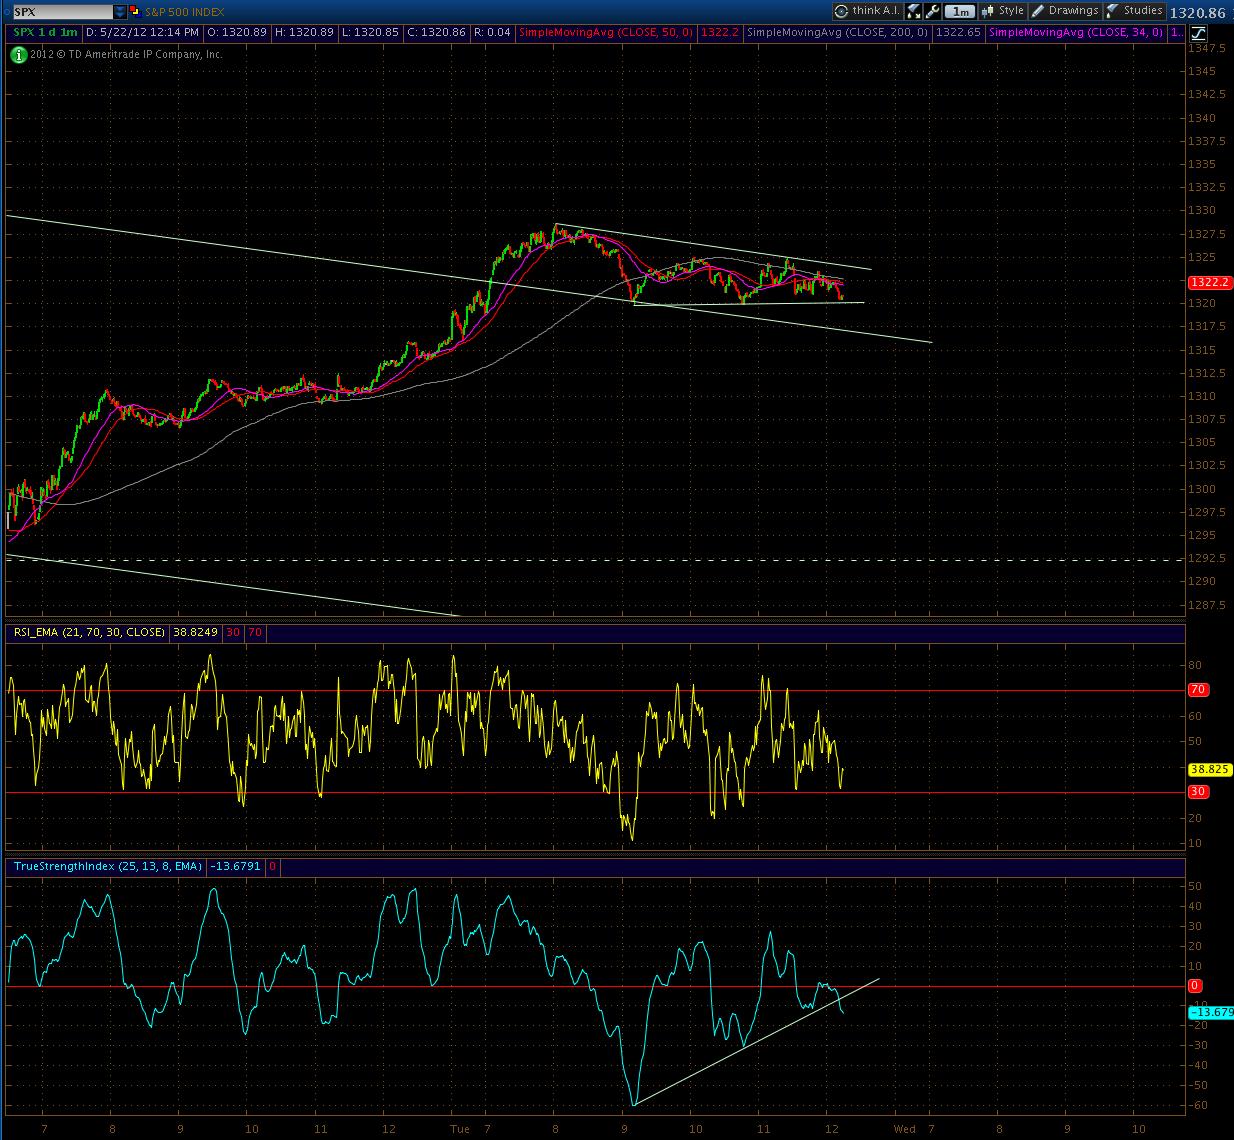Click the 'L: 1320.85' low value
Screen dimensions: 1234x1140
tap(370, 33)
